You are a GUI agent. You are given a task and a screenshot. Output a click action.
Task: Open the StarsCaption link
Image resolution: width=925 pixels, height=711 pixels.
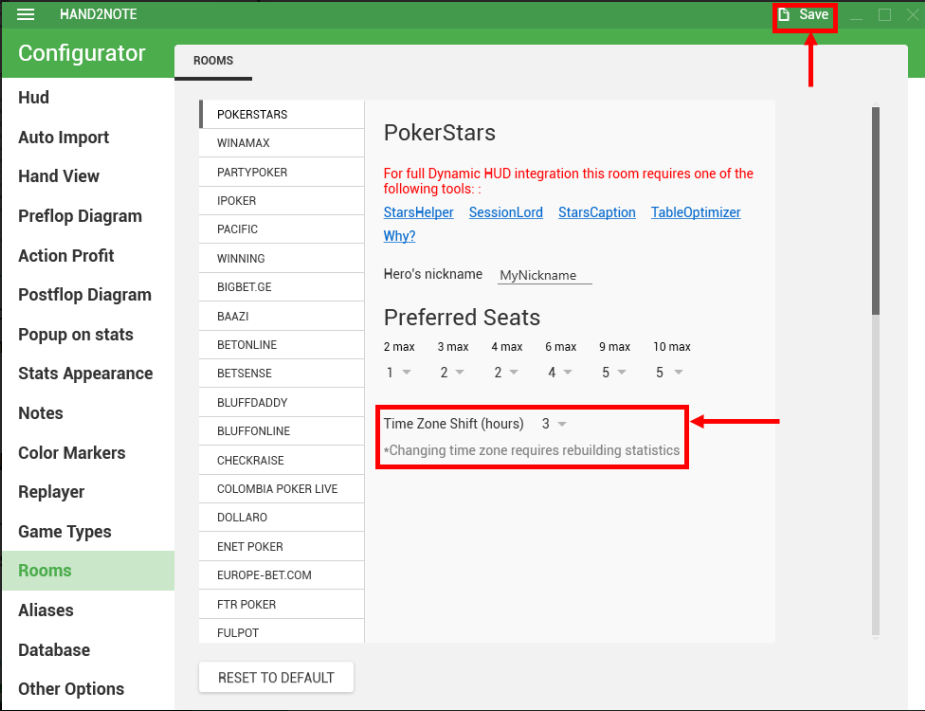tap(596, 212)
